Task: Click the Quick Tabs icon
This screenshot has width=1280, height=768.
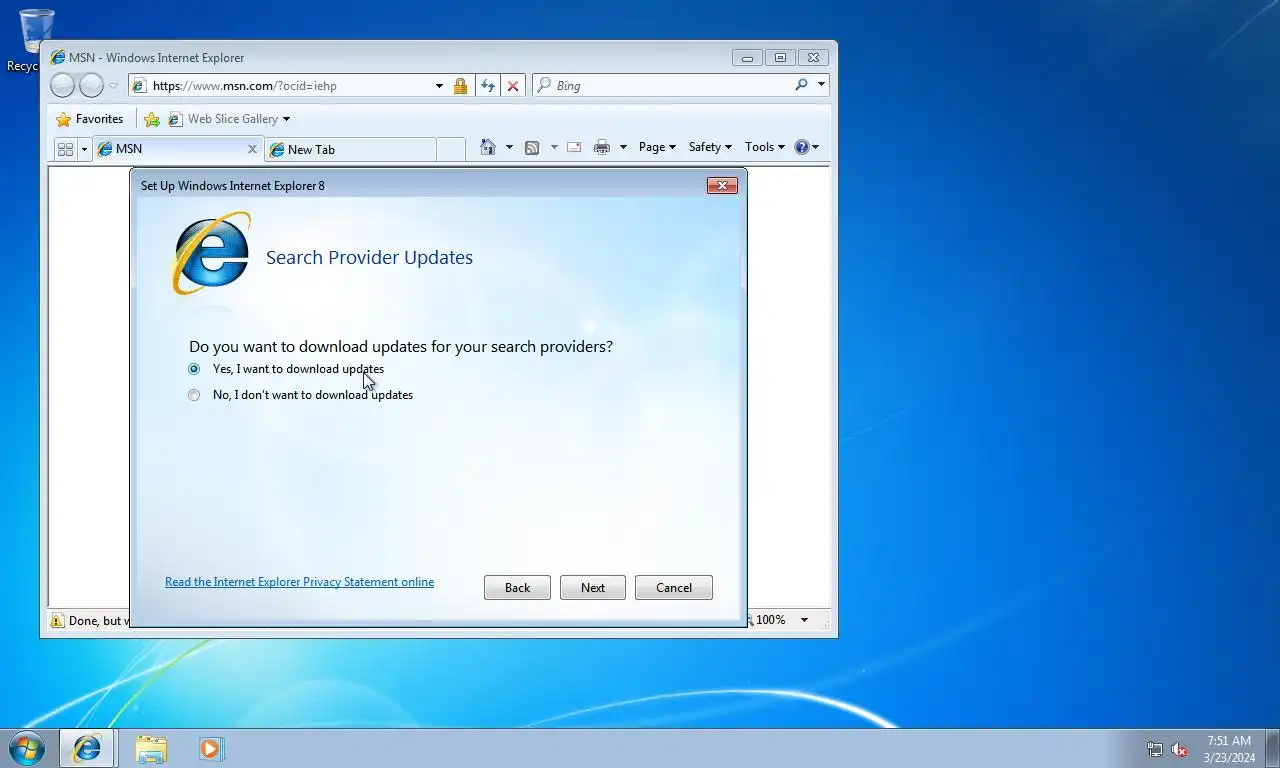Action: (x=66, y=149)
